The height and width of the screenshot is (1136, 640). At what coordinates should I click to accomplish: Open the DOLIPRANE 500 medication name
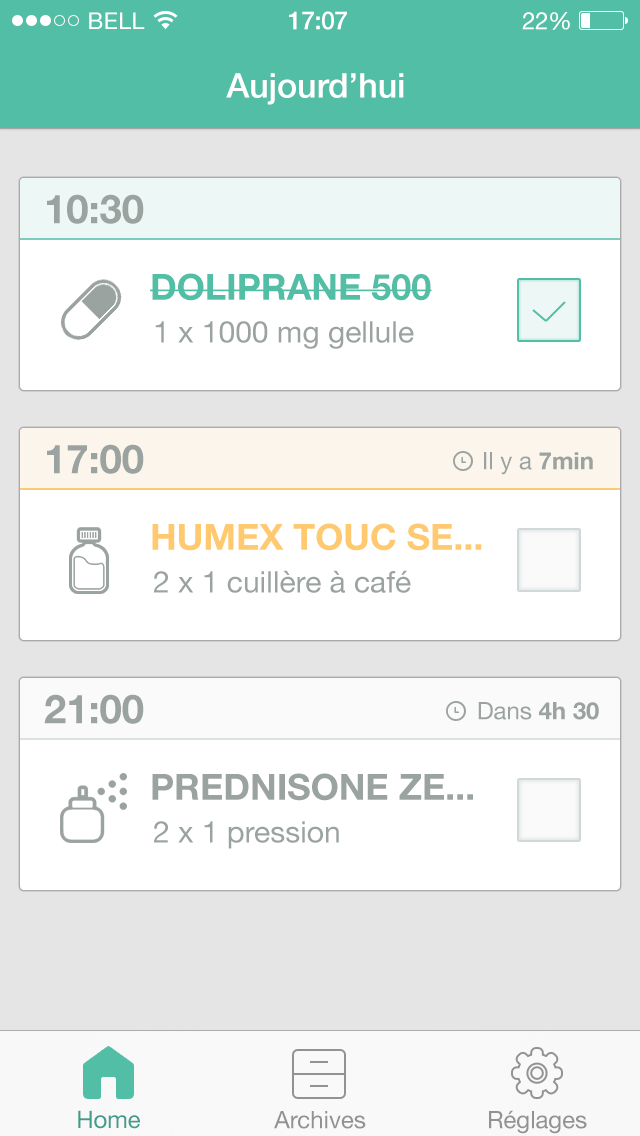pyautogui.click(x=291, y=288)
